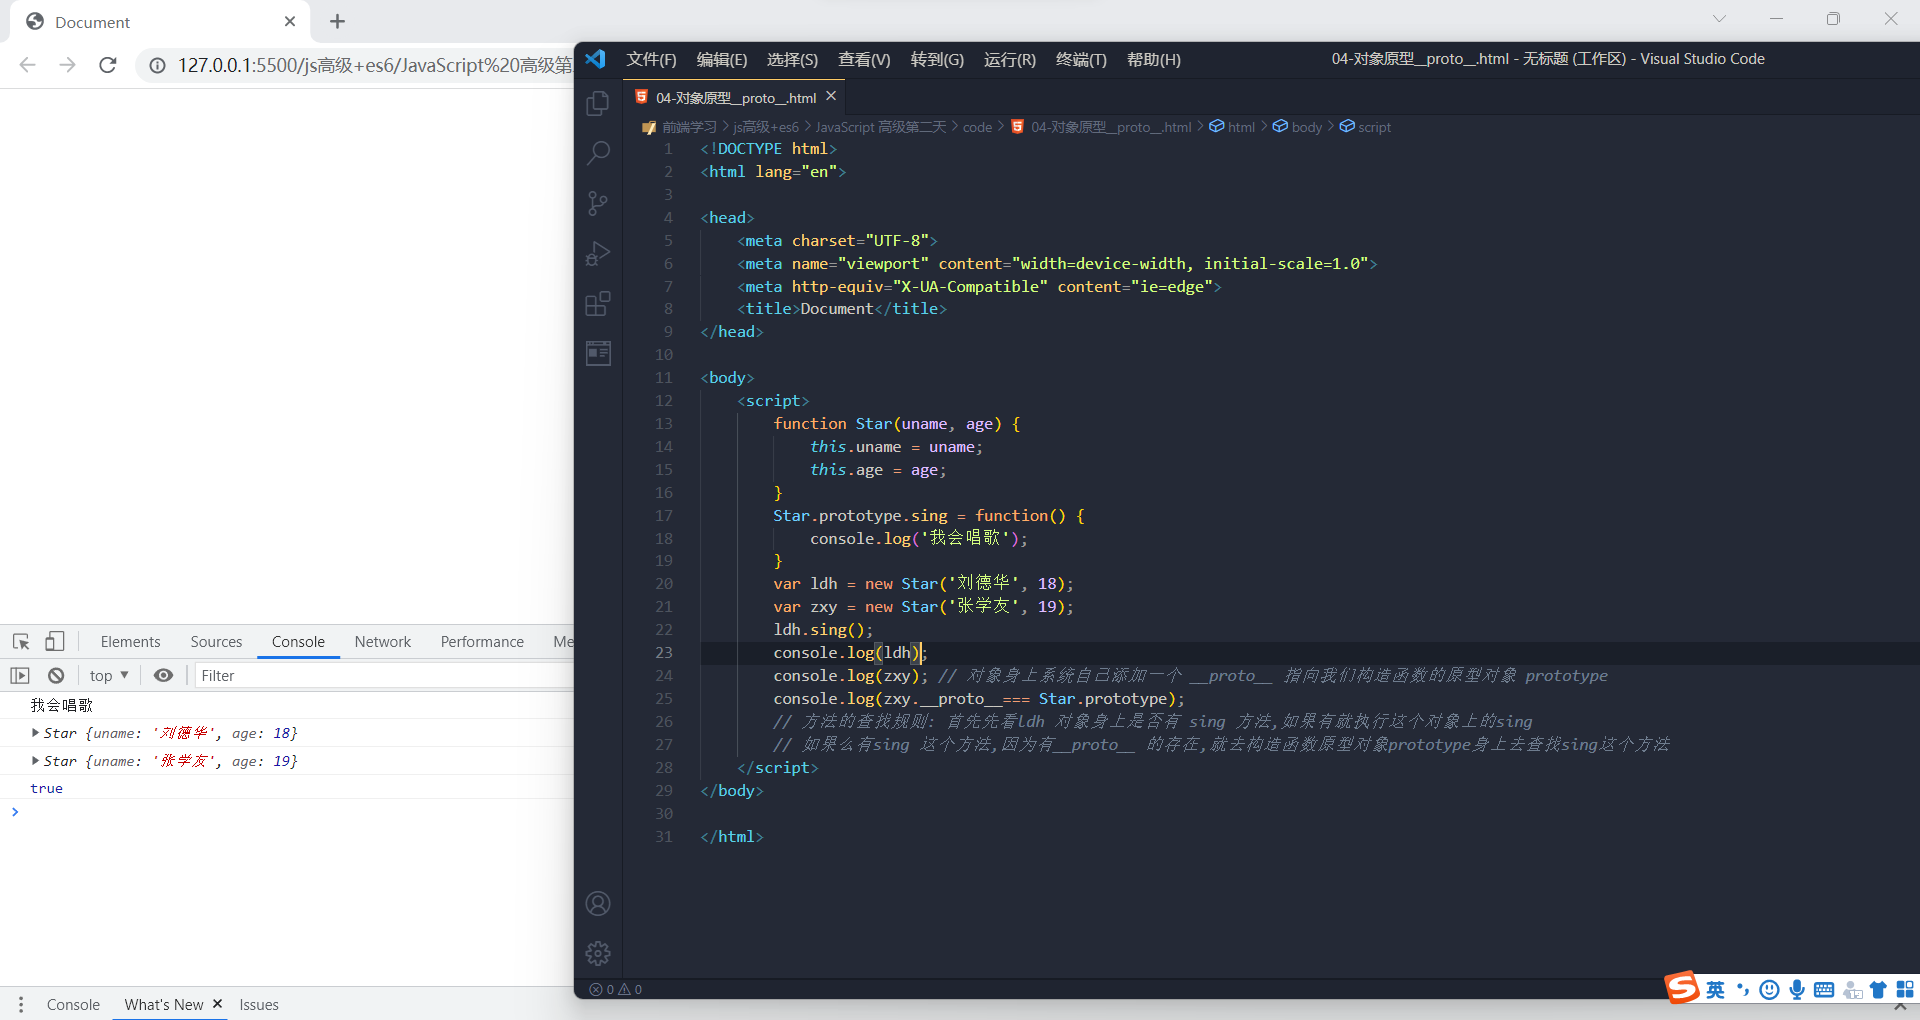
Task: Open the Run and Debug panel
Action: coord(597,253)
